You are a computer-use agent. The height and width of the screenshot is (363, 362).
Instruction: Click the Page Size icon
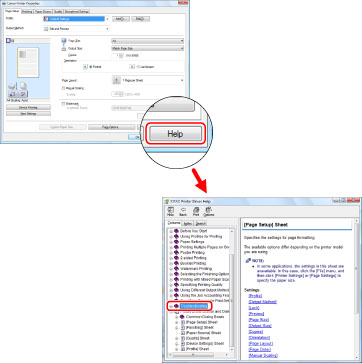click(x=64, y=41)
